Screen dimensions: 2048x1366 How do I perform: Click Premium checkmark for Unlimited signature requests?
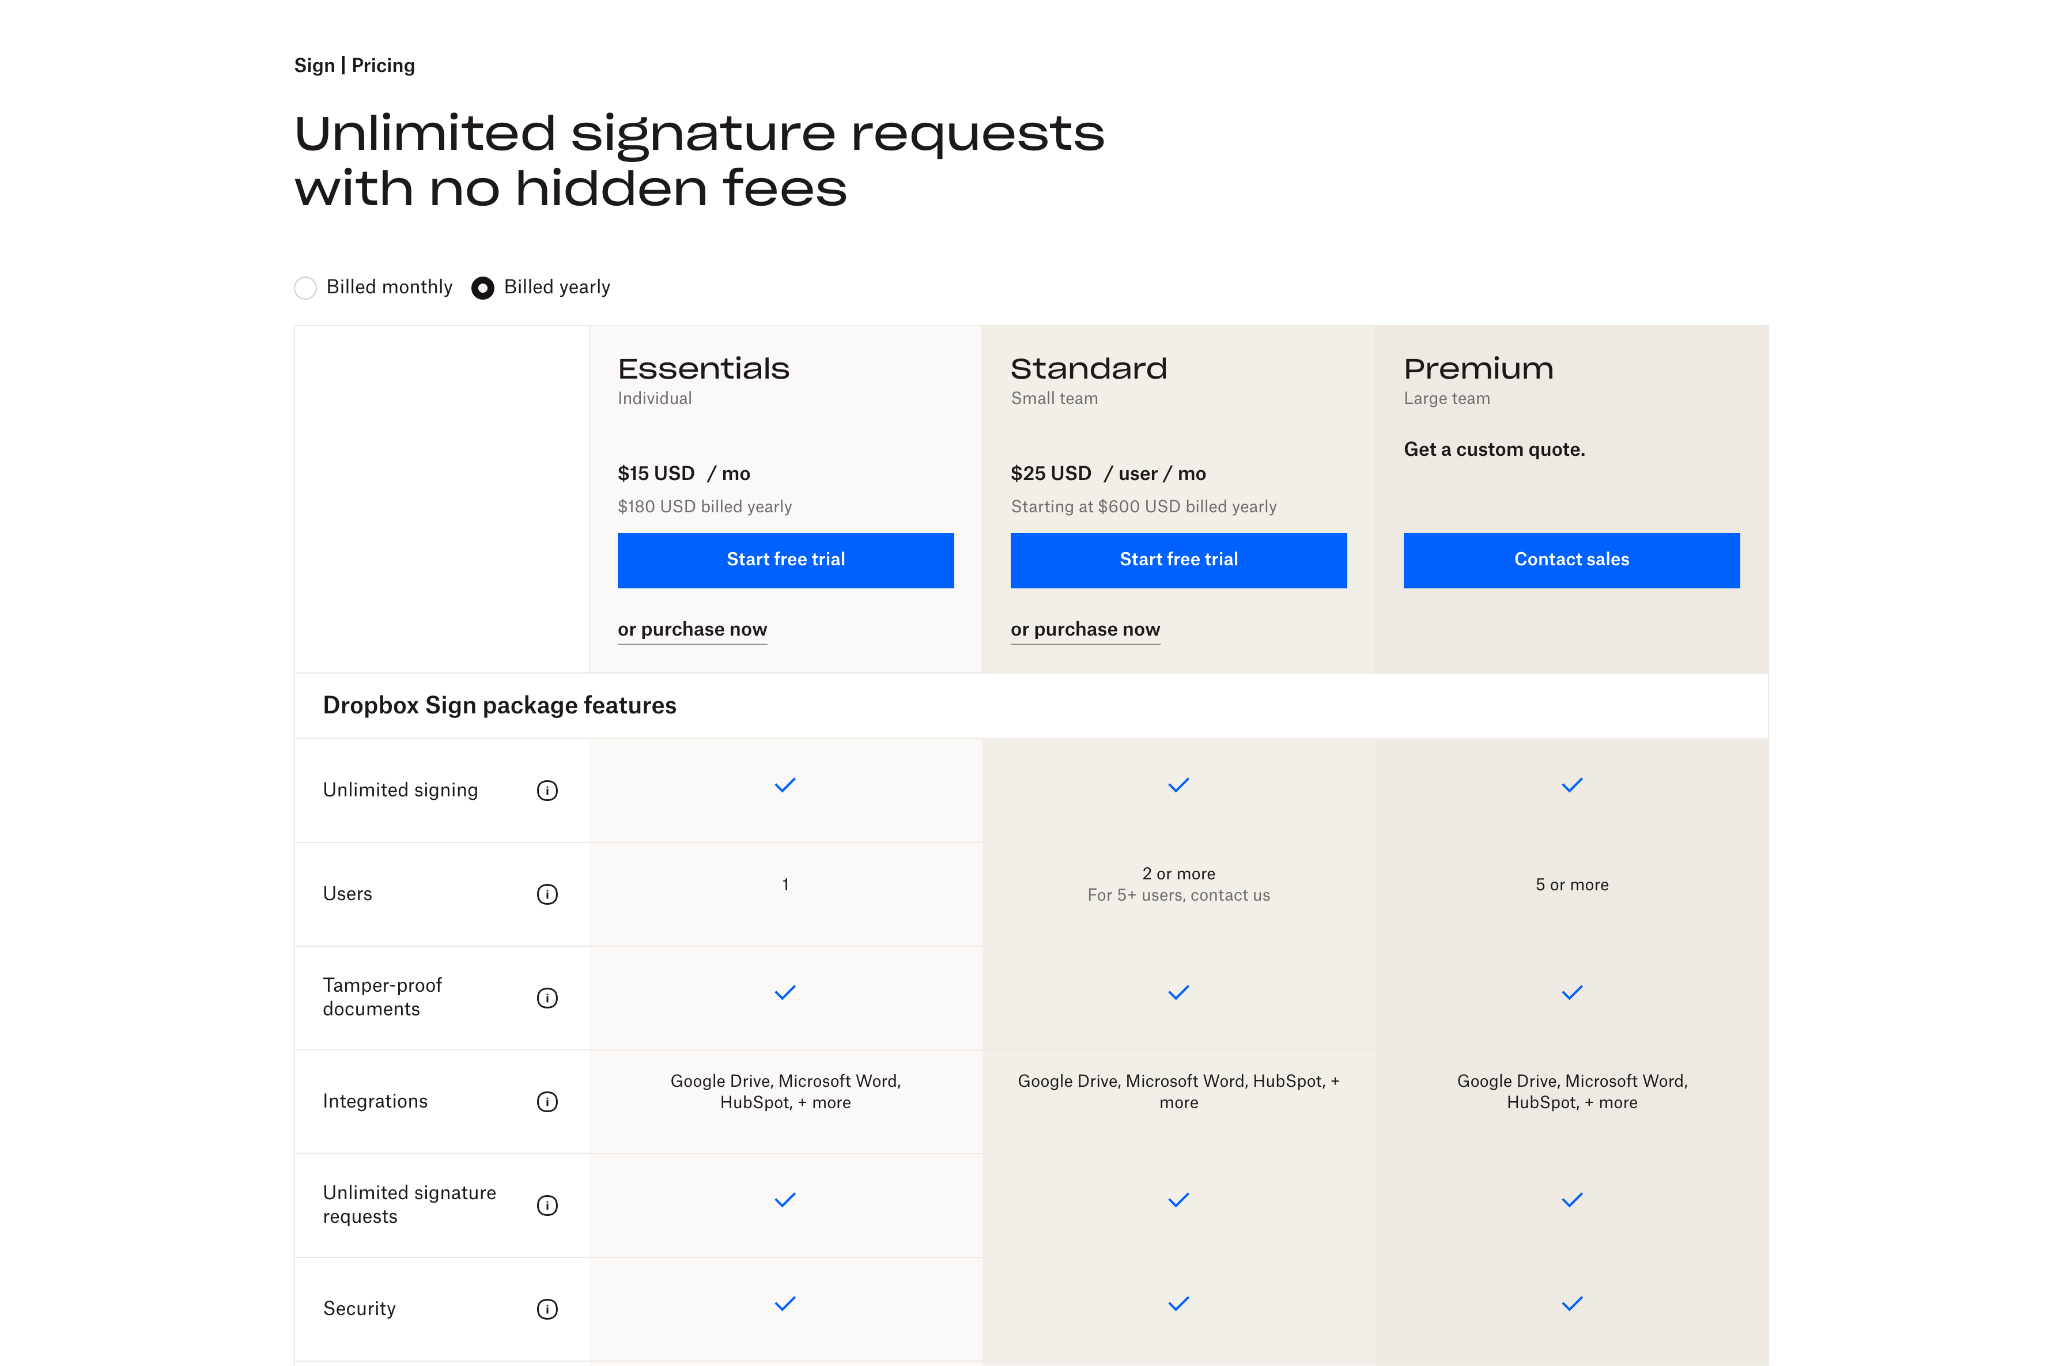click(1572, 1200)
